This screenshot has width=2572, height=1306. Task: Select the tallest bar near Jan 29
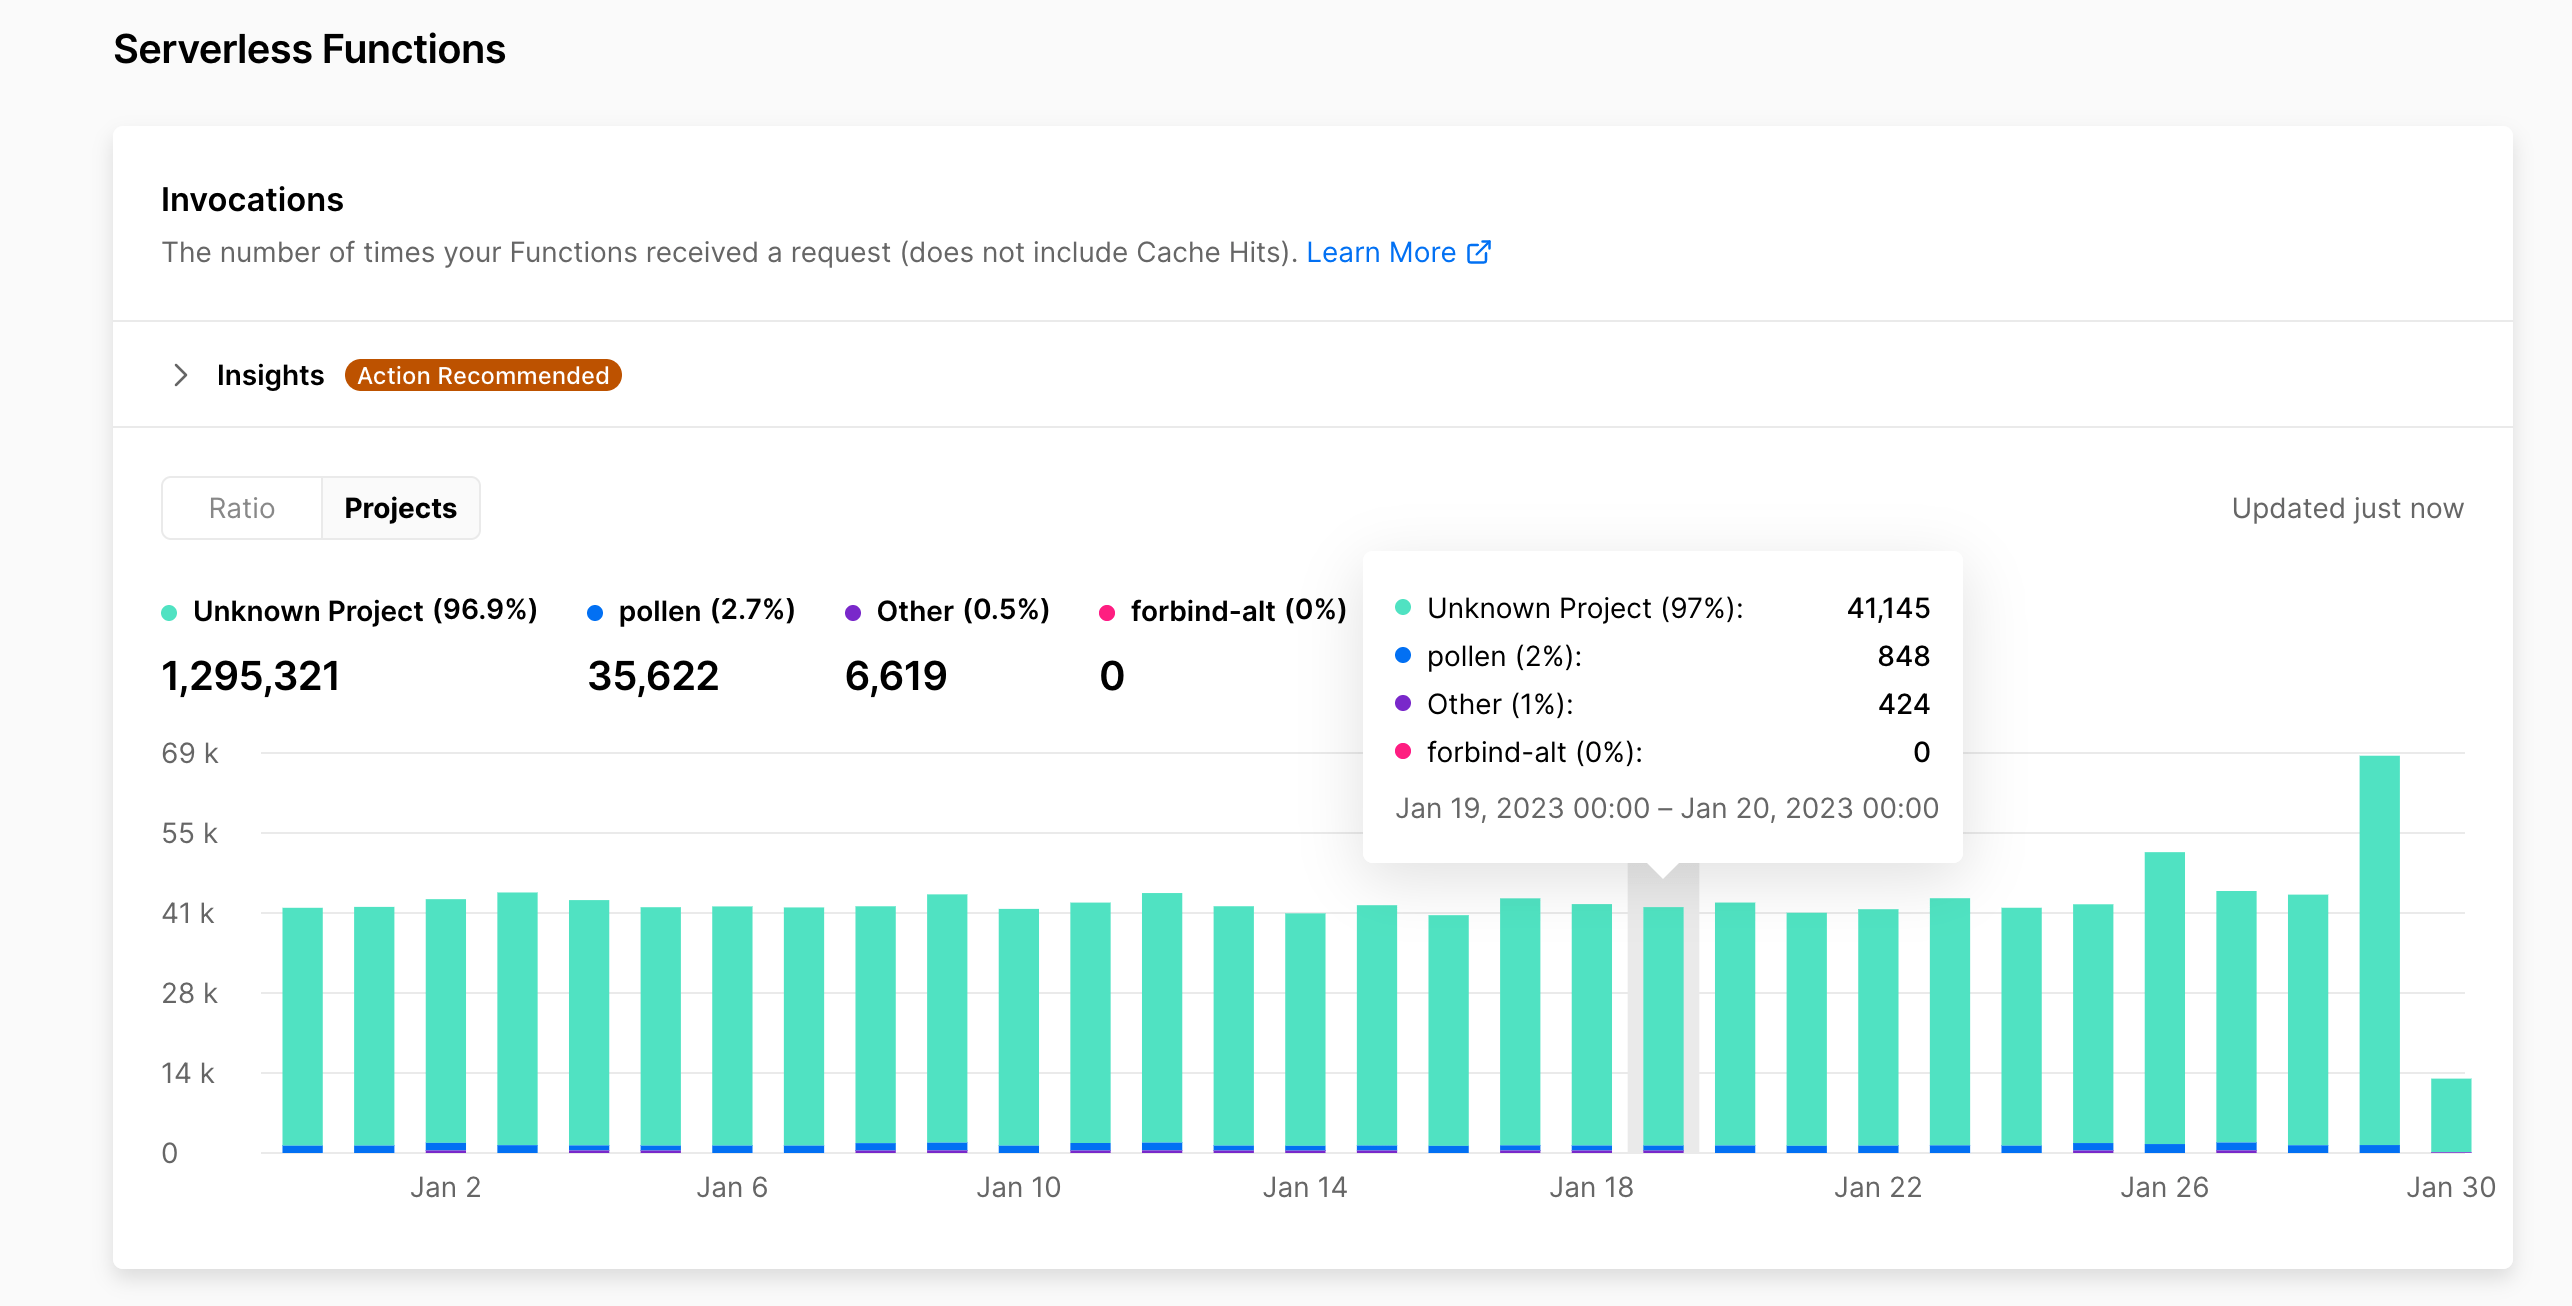point(2379,954)
